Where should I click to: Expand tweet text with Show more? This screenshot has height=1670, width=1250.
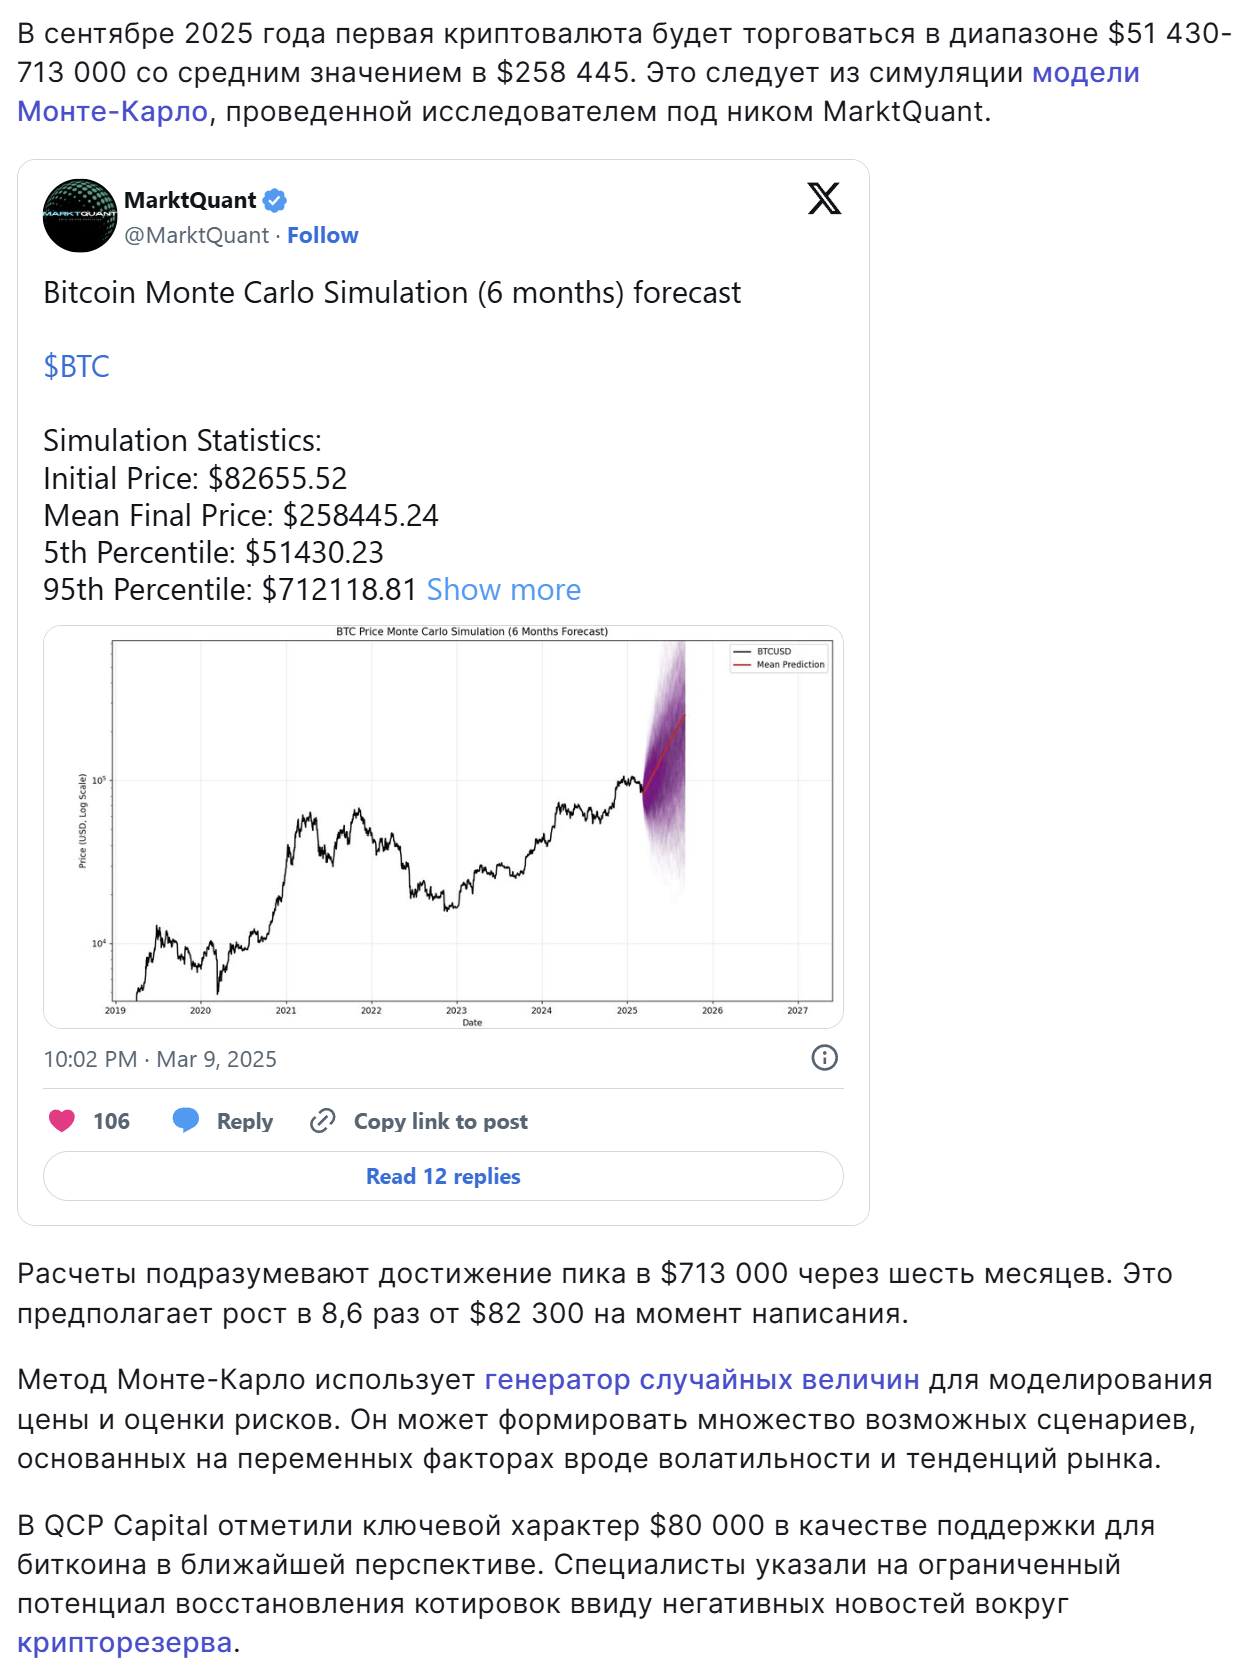click(503, 590)
